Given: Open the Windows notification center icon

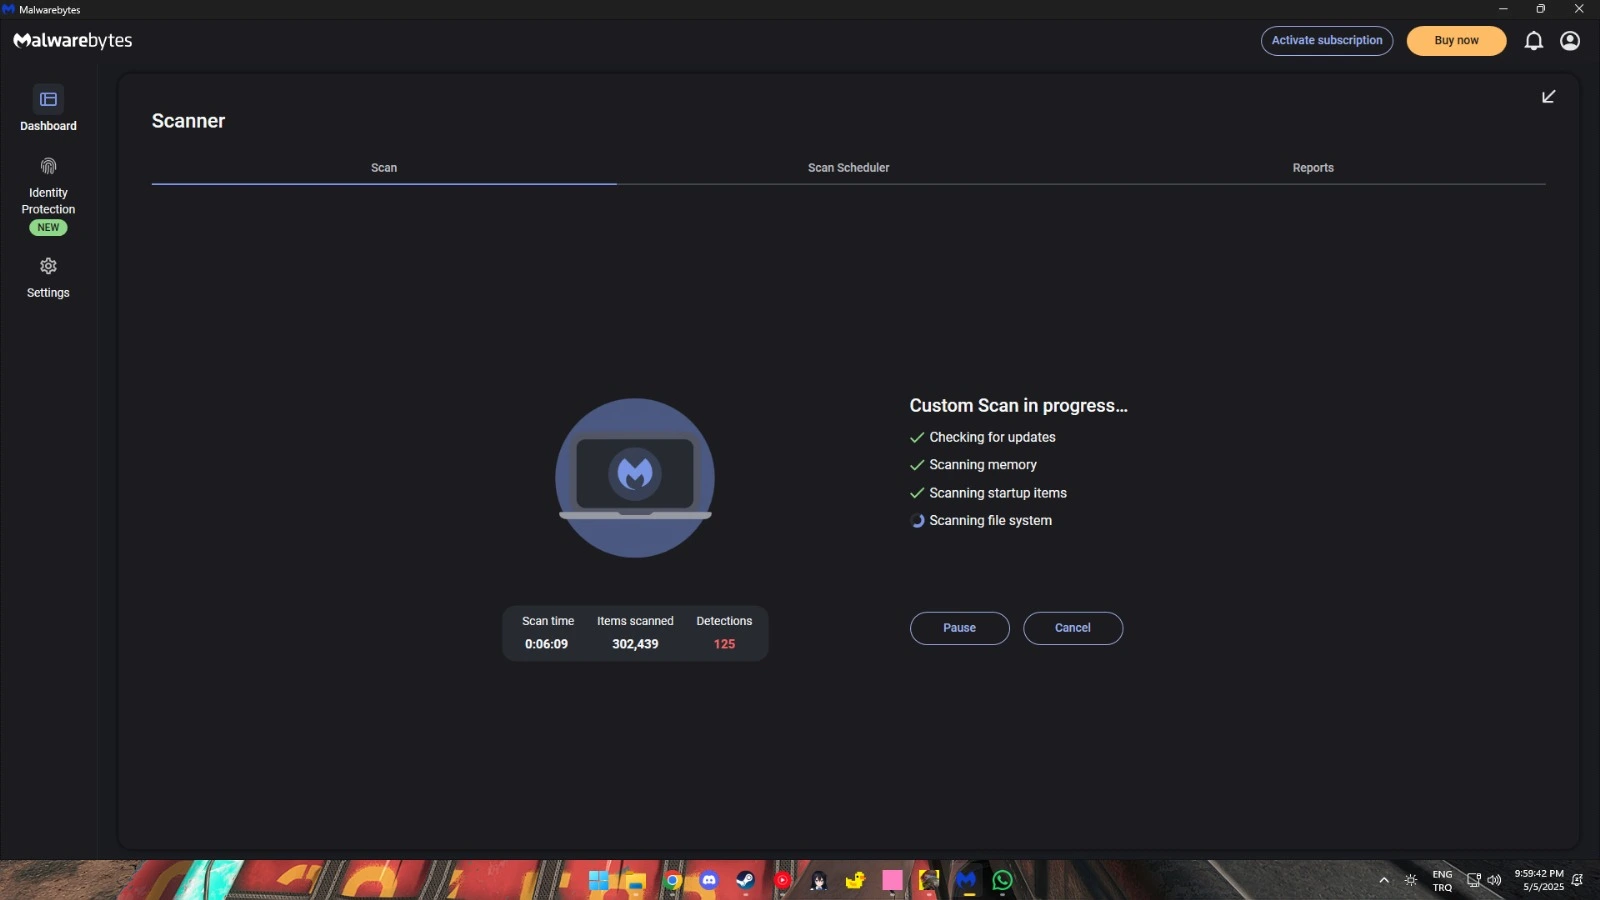Looking at the screenshot, I should tap(1577, 881).
